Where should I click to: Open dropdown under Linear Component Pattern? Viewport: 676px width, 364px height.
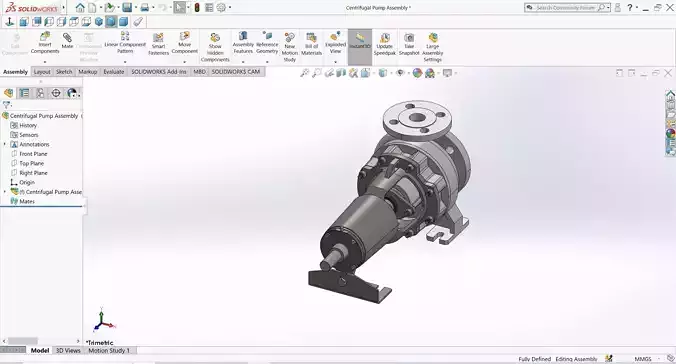click(125, 62)
